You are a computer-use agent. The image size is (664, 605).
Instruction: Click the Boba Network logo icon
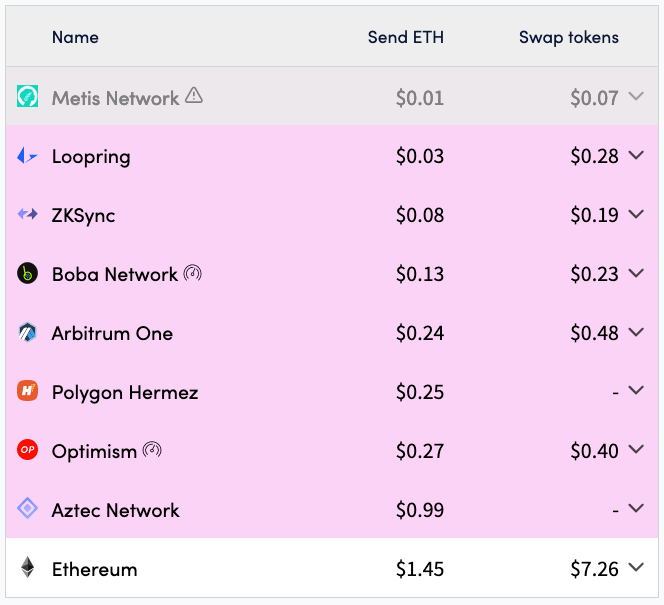click(x=28, y=273)
